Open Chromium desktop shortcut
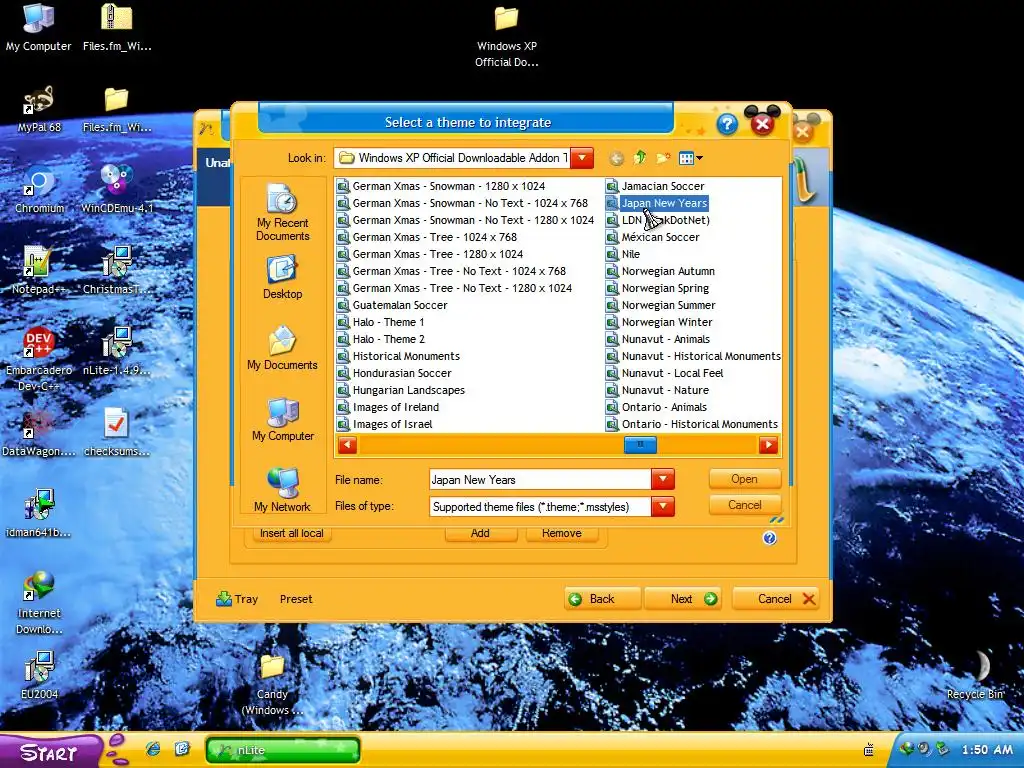Screen dimensions: 1024x768 [x=39, y=191]
